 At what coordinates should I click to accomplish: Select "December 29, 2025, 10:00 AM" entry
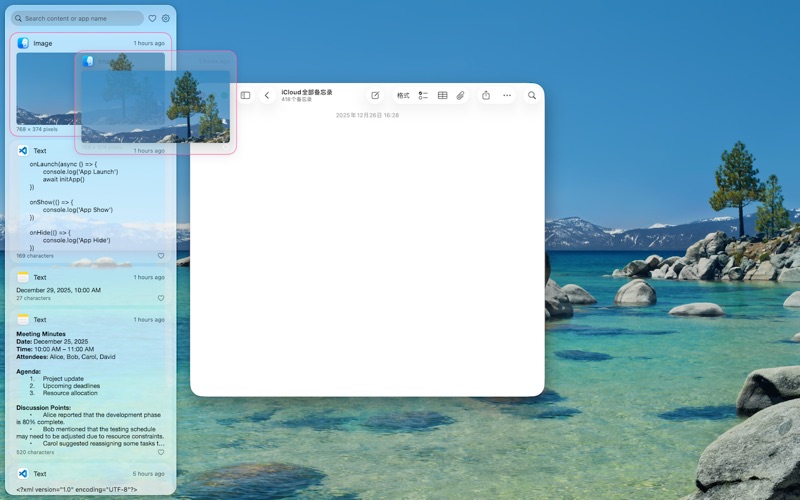(59, 290)
